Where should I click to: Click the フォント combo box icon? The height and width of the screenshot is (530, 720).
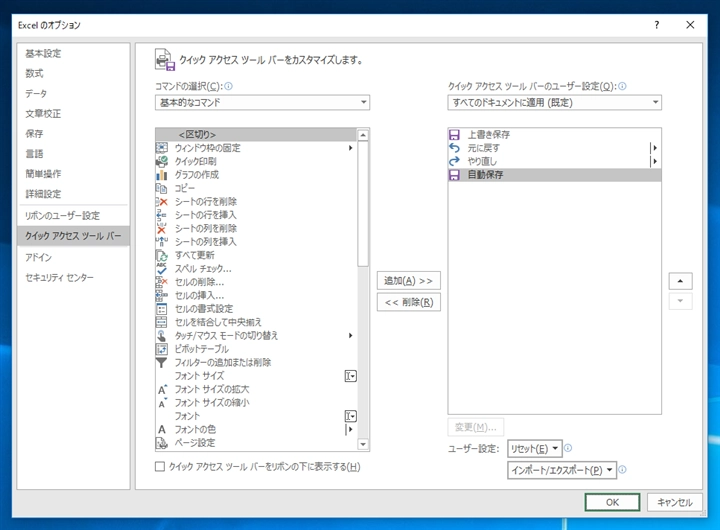coord(350,416)
